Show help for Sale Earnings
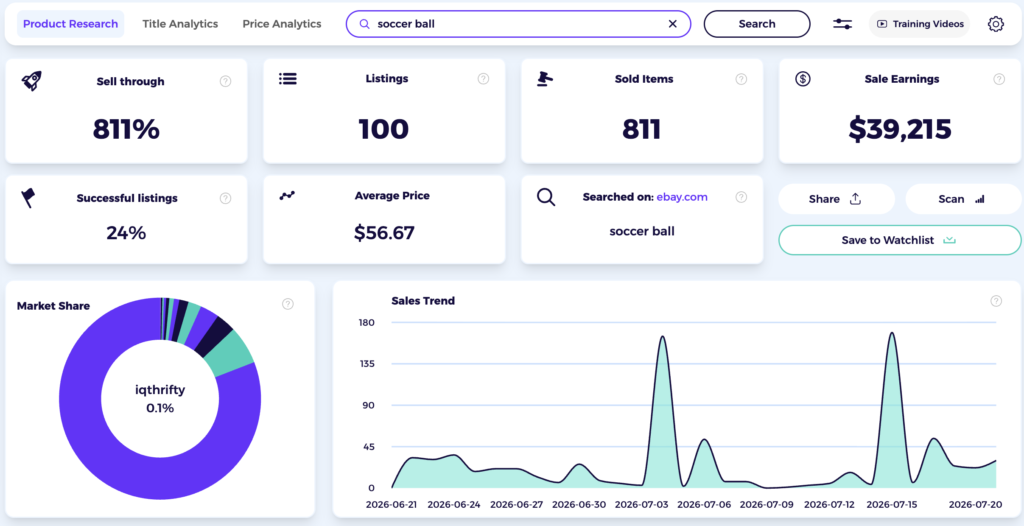 click(999, 79)
